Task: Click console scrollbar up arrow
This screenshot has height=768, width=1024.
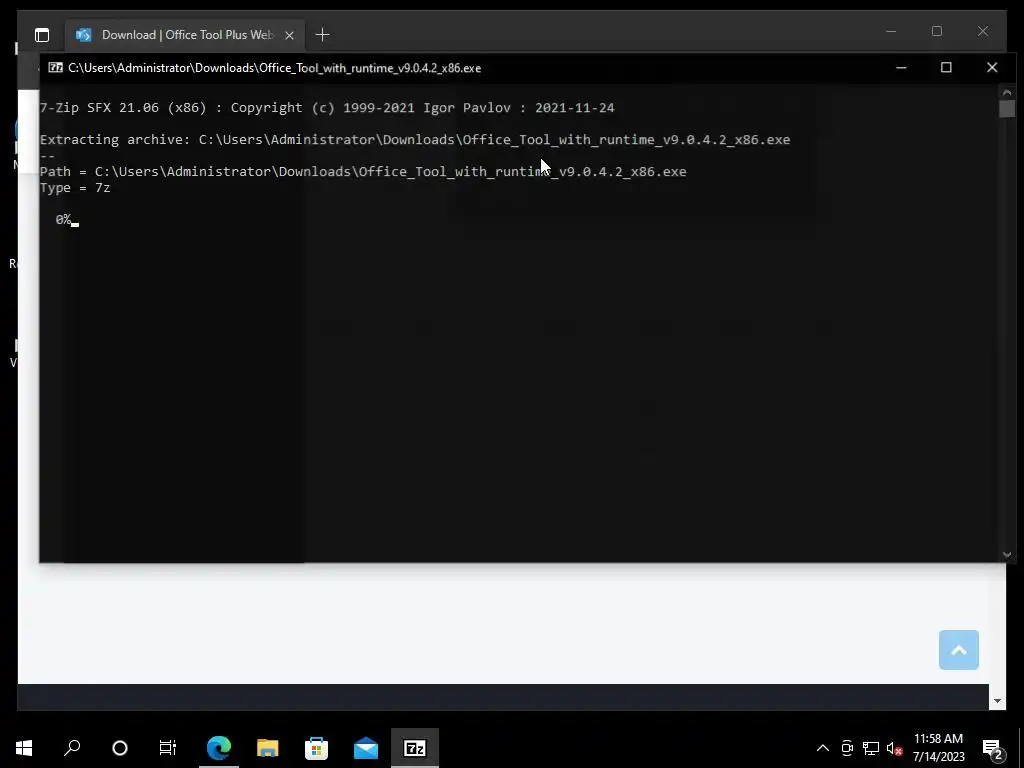Action: click(x=1006, y=93)
